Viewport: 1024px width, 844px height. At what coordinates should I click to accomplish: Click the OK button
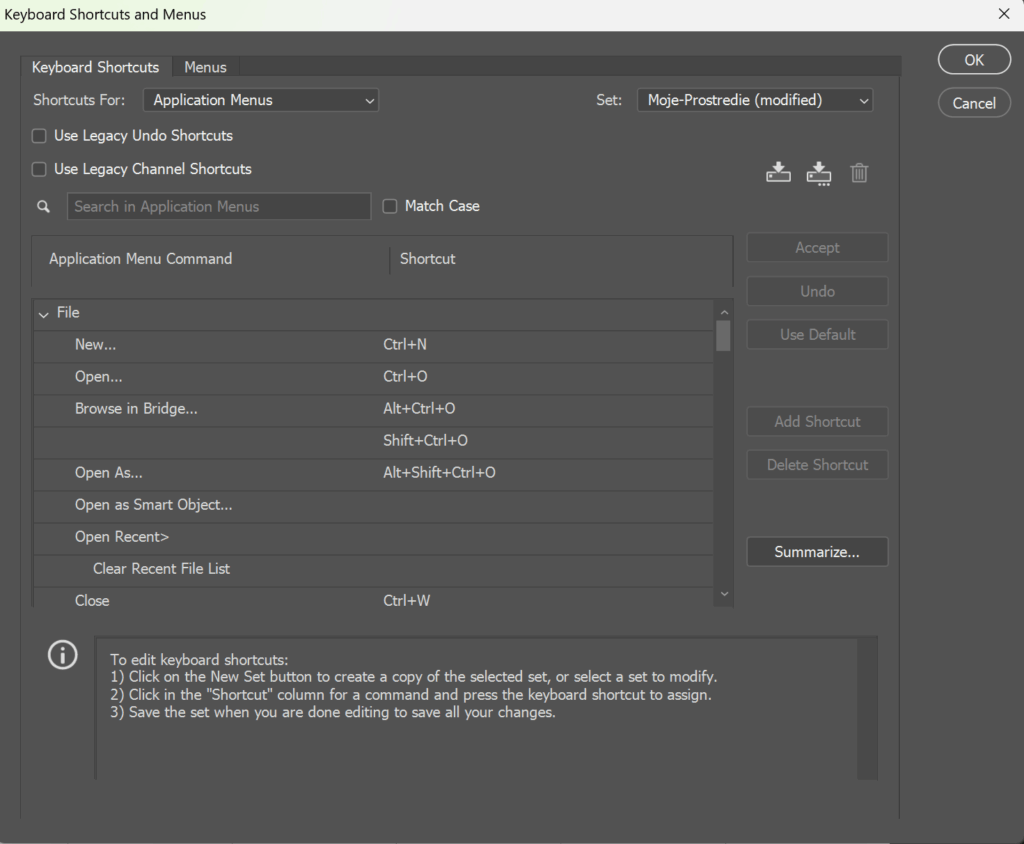(974, 60)
